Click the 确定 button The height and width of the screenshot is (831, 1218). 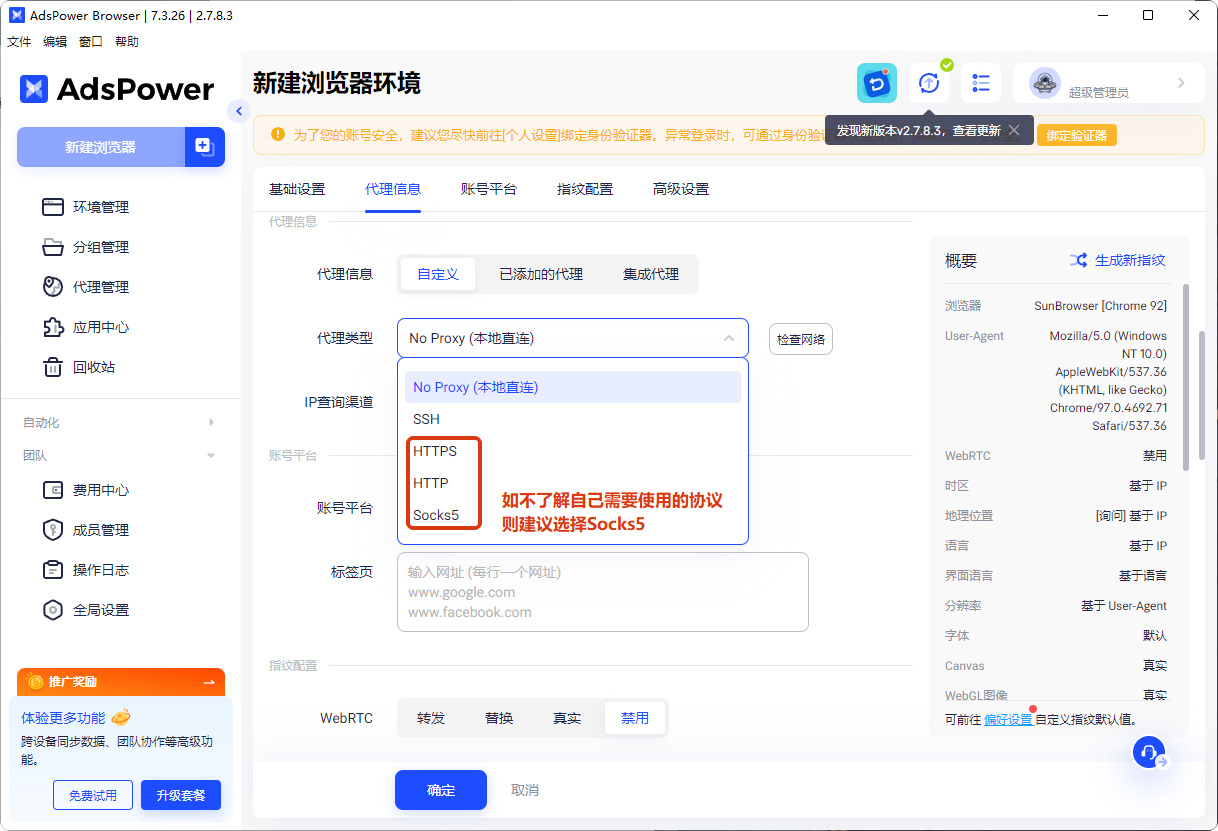click(x=440, y=790)
